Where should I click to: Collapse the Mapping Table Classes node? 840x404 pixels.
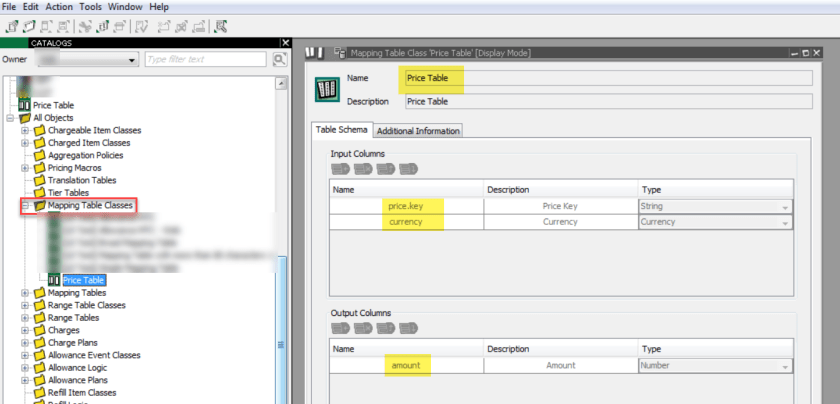(25, 205)
